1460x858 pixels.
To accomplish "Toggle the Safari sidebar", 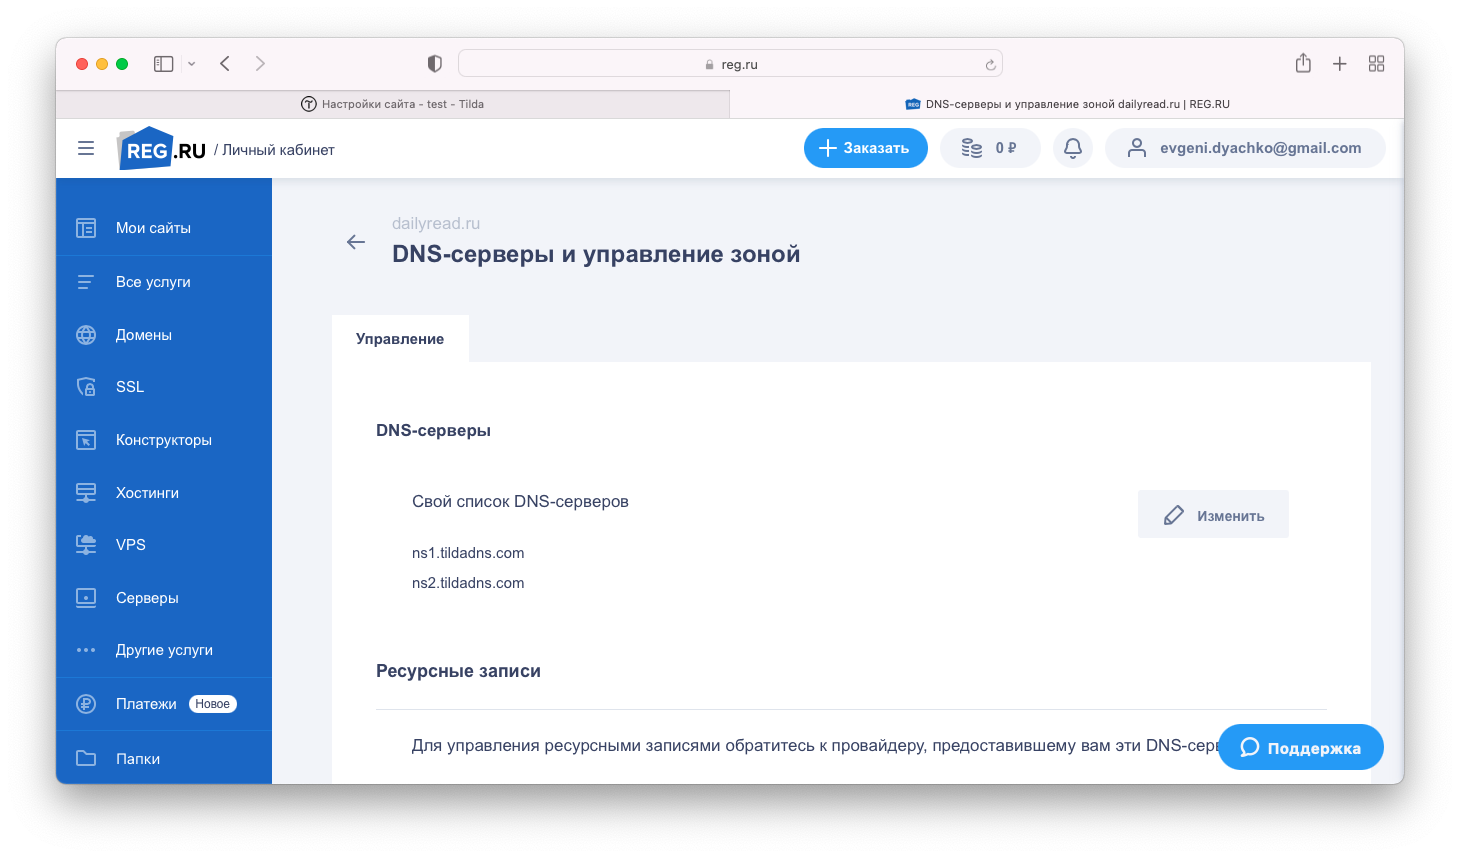I will point(164,64).
